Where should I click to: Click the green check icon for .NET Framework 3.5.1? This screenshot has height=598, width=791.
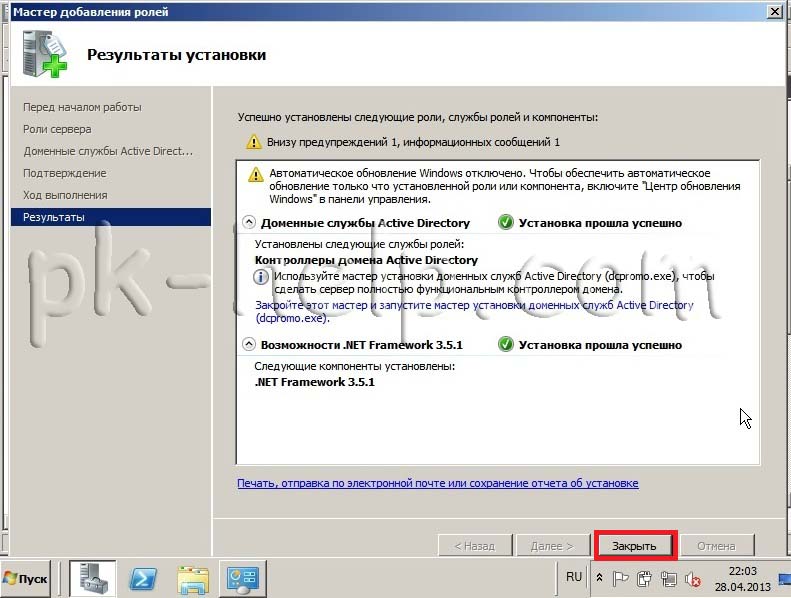pos(505,344)
